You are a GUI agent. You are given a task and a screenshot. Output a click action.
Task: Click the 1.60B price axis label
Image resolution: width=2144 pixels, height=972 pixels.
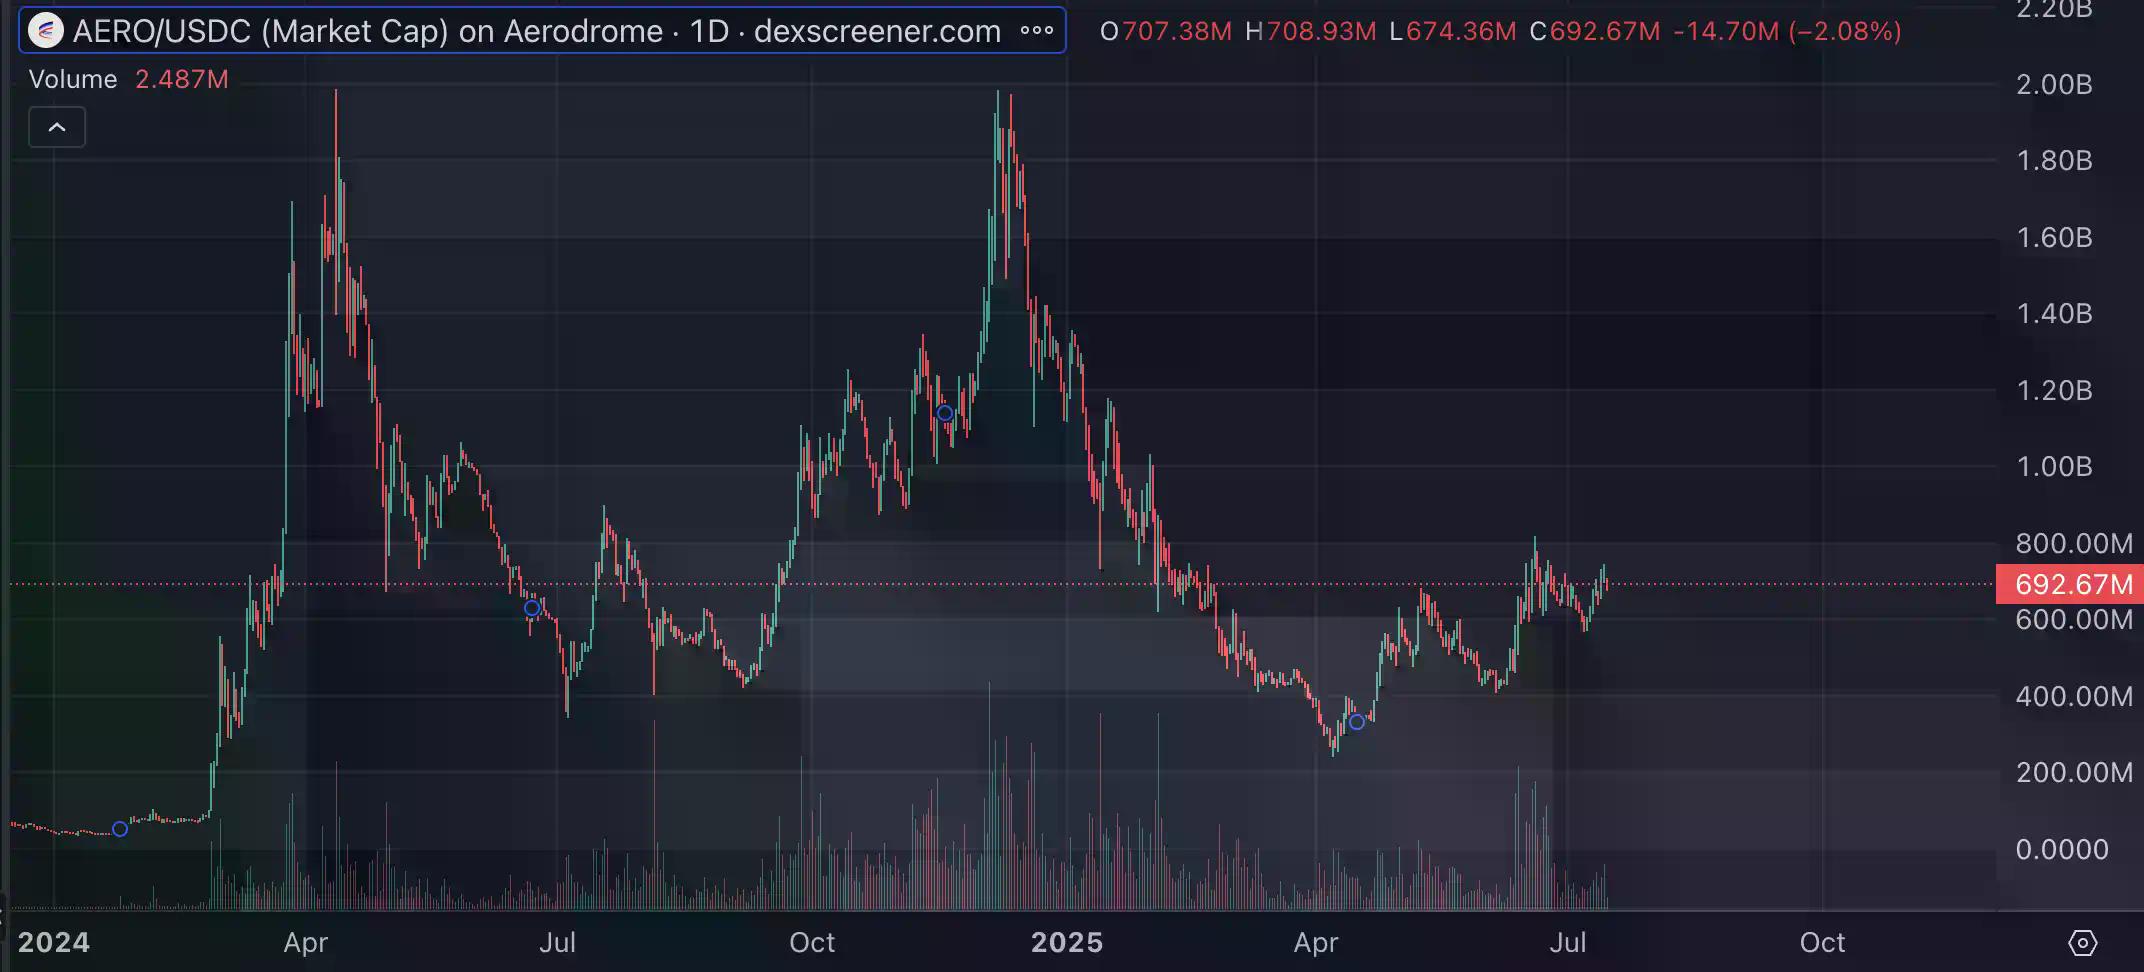click(x=2054, y=238)
